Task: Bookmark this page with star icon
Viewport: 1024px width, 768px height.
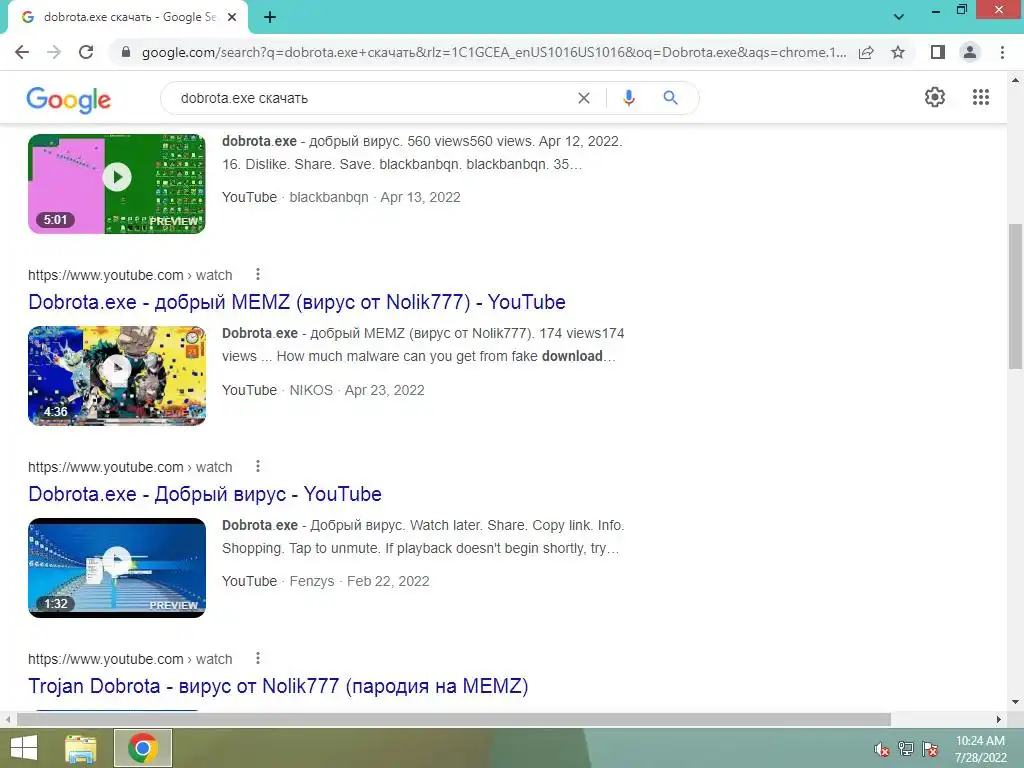Action: [x=898, y=52]
